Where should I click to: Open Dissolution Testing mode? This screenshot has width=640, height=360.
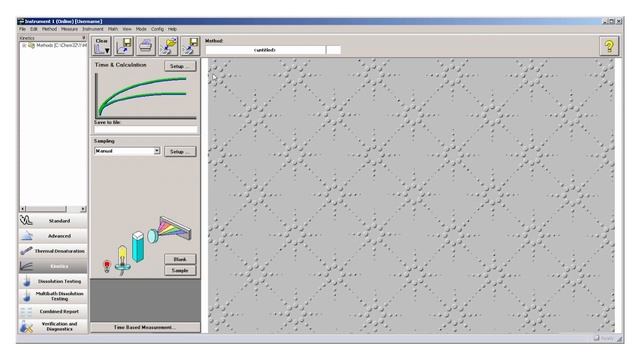tap(53, 281)
